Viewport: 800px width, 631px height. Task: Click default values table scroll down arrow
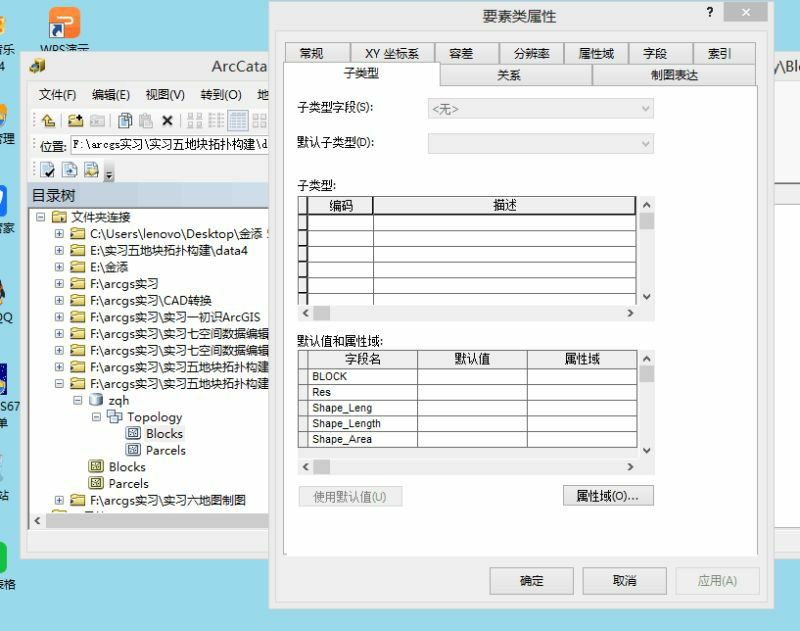tap(646, 450)
